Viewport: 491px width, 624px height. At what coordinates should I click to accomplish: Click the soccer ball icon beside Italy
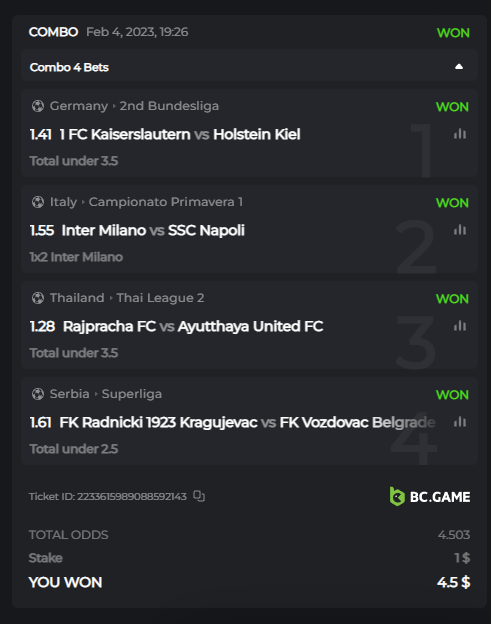click(38, 202)
